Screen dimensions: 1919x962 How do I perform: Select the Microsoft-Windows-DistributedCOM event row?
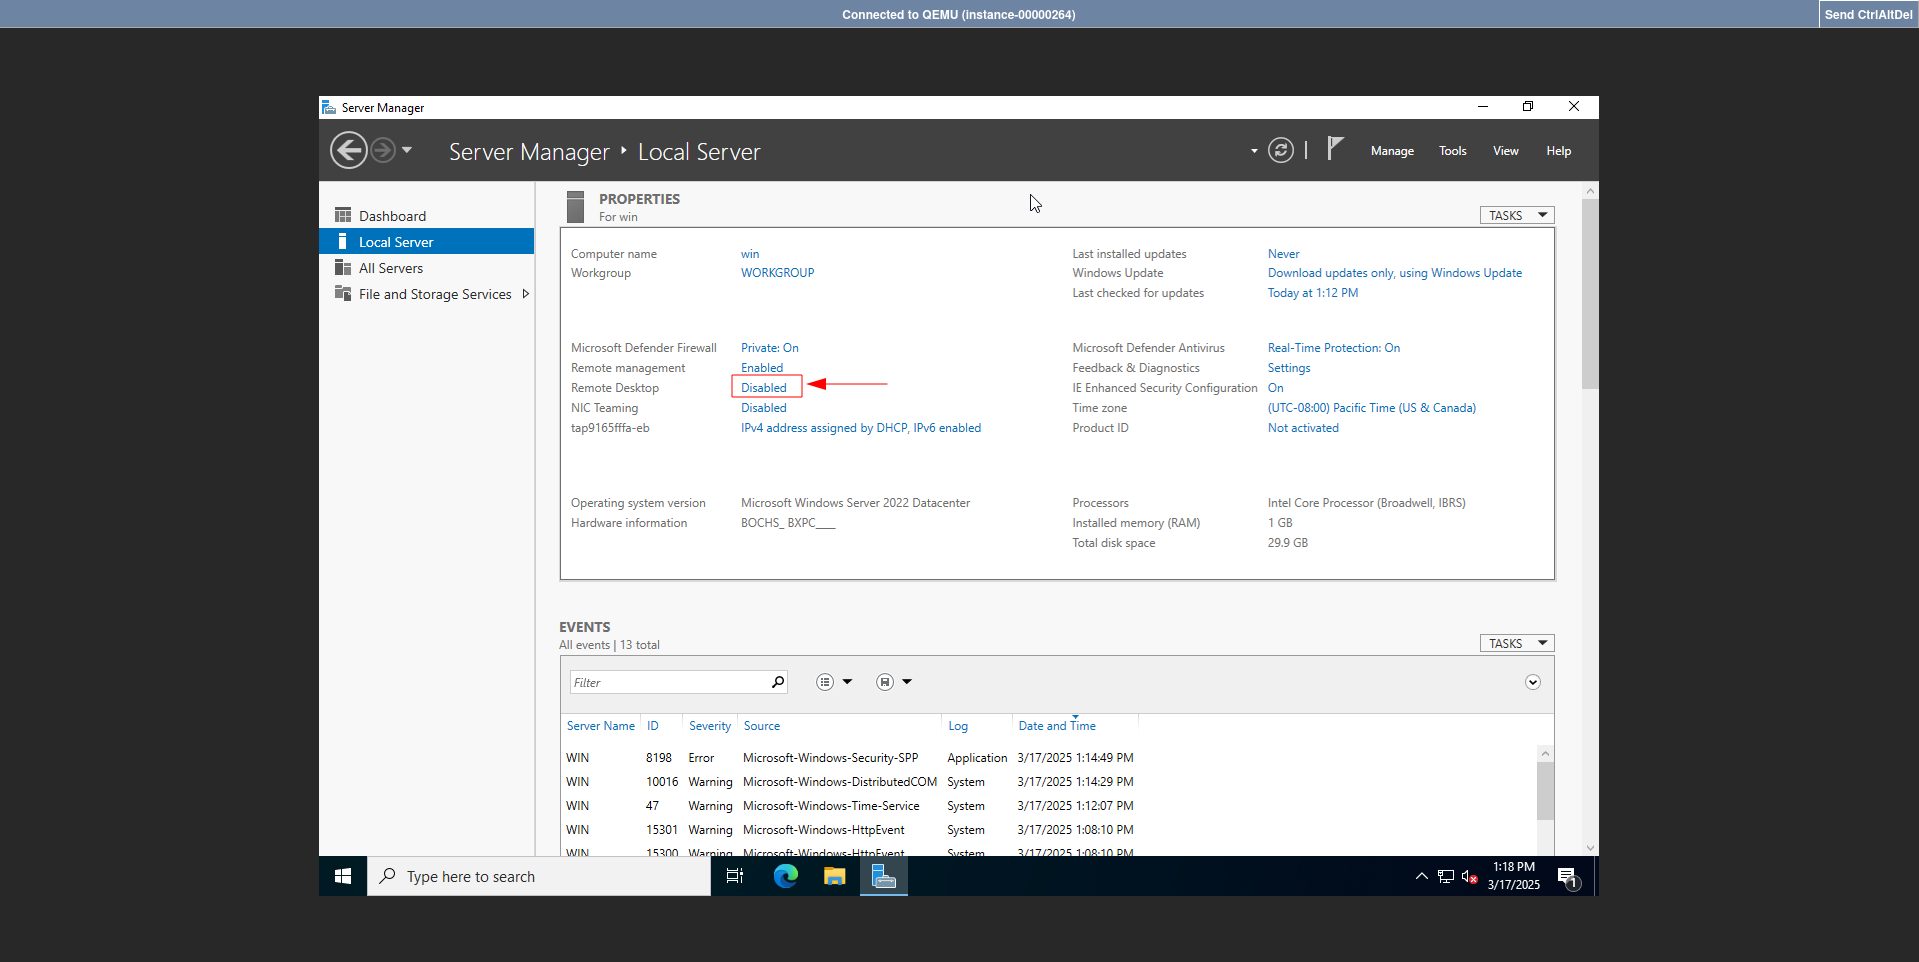pyautogui.click(x=1049, y=782)
